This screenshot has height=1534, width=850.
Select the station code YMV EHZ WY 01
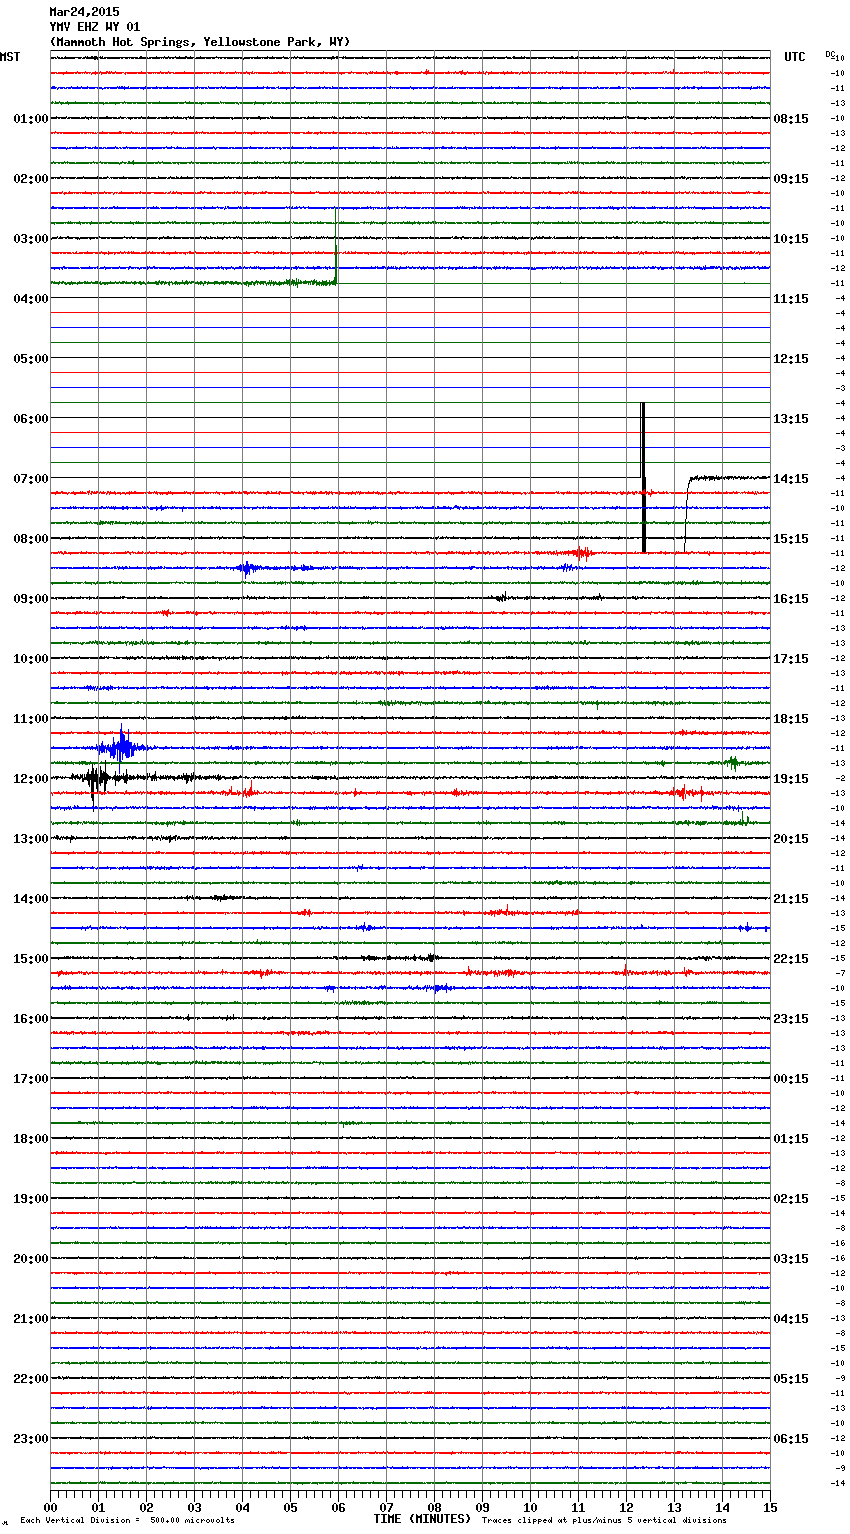tap(95, 27)
